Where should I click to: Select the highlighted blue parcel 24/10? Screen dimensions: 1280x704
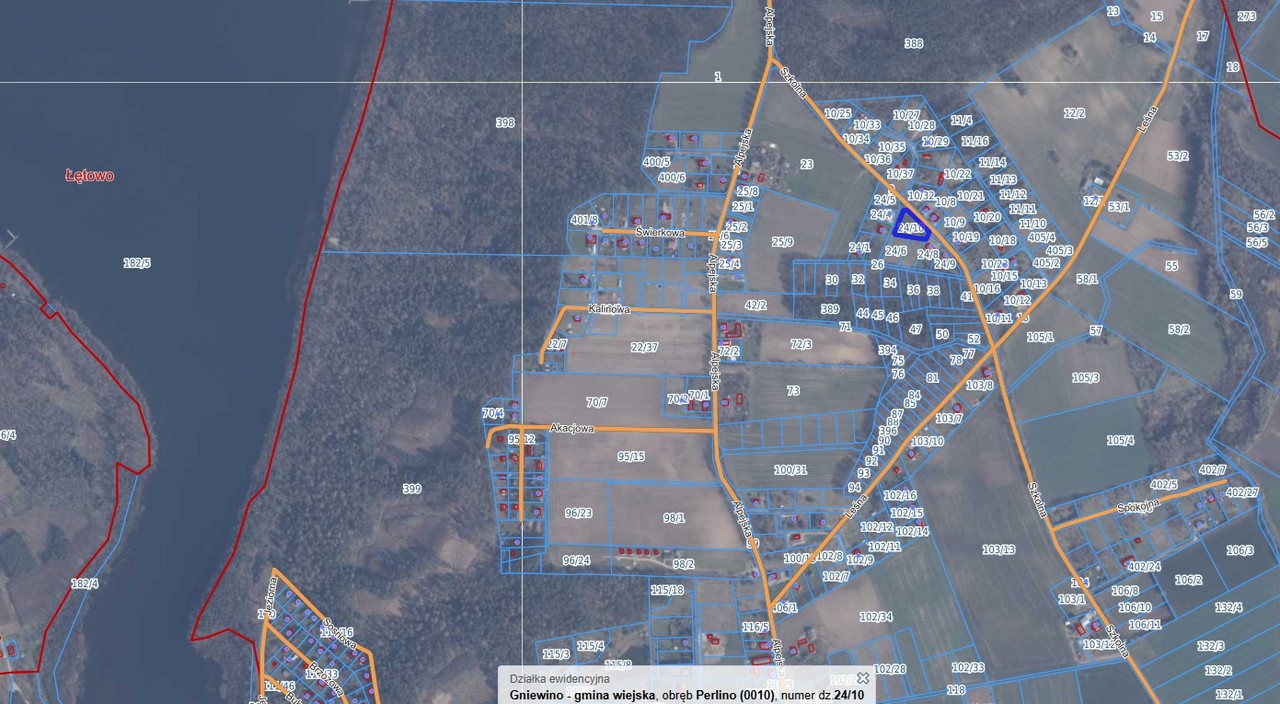pos(911,226)
